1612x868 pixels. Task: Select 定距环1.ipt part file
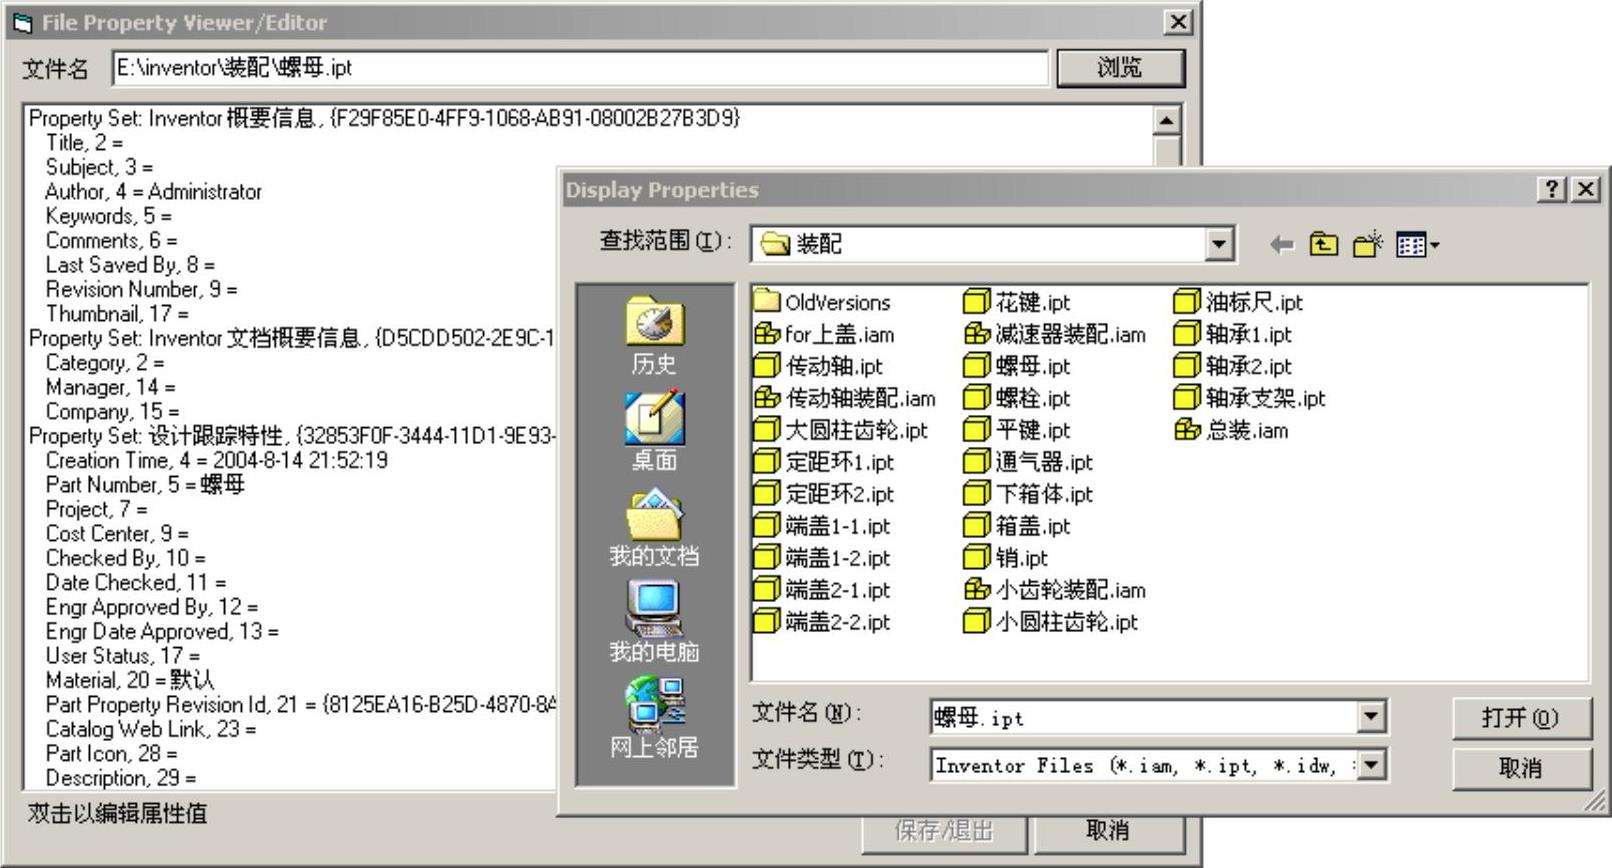pos(824,462)
